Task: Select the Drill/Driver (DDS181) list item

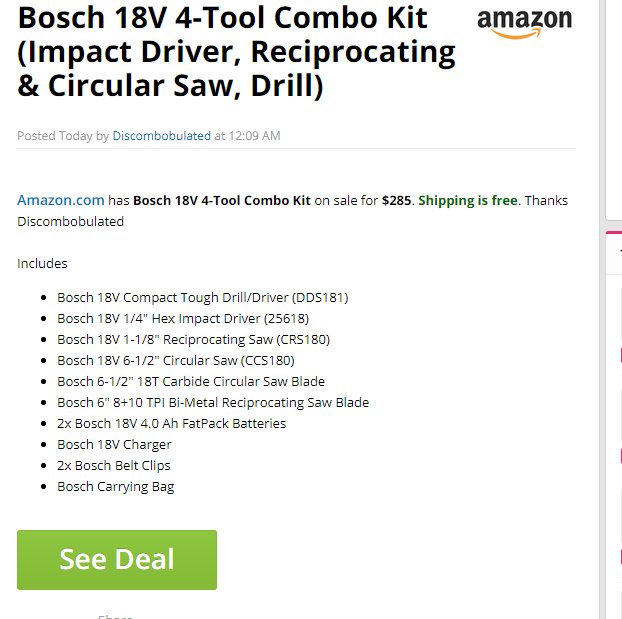Action: [x=203, y=297]
